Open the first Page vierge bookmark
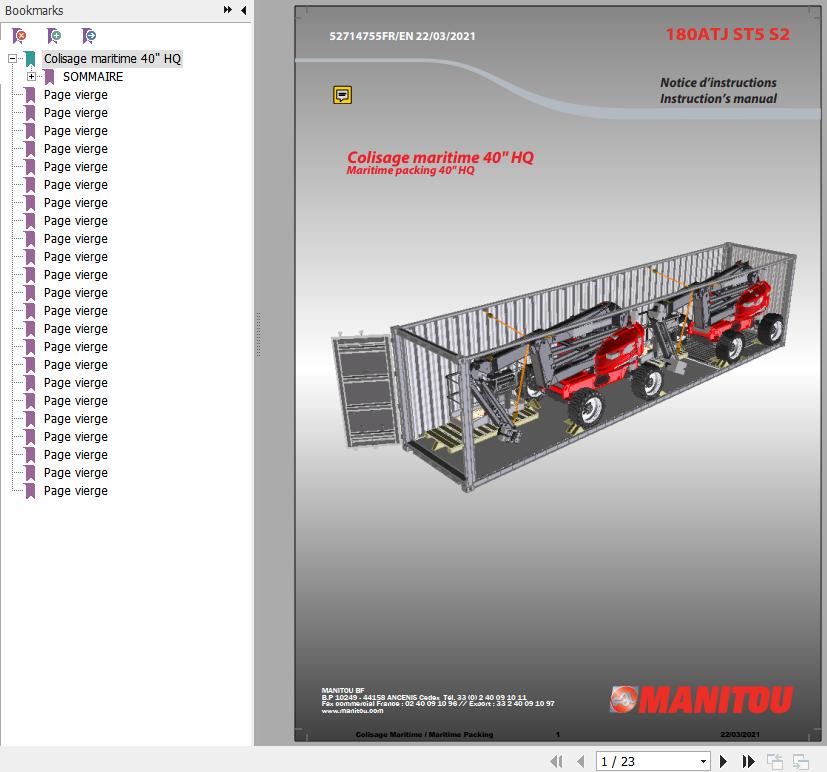The width and height of the screenshot is (827, 772). [75, 95]
